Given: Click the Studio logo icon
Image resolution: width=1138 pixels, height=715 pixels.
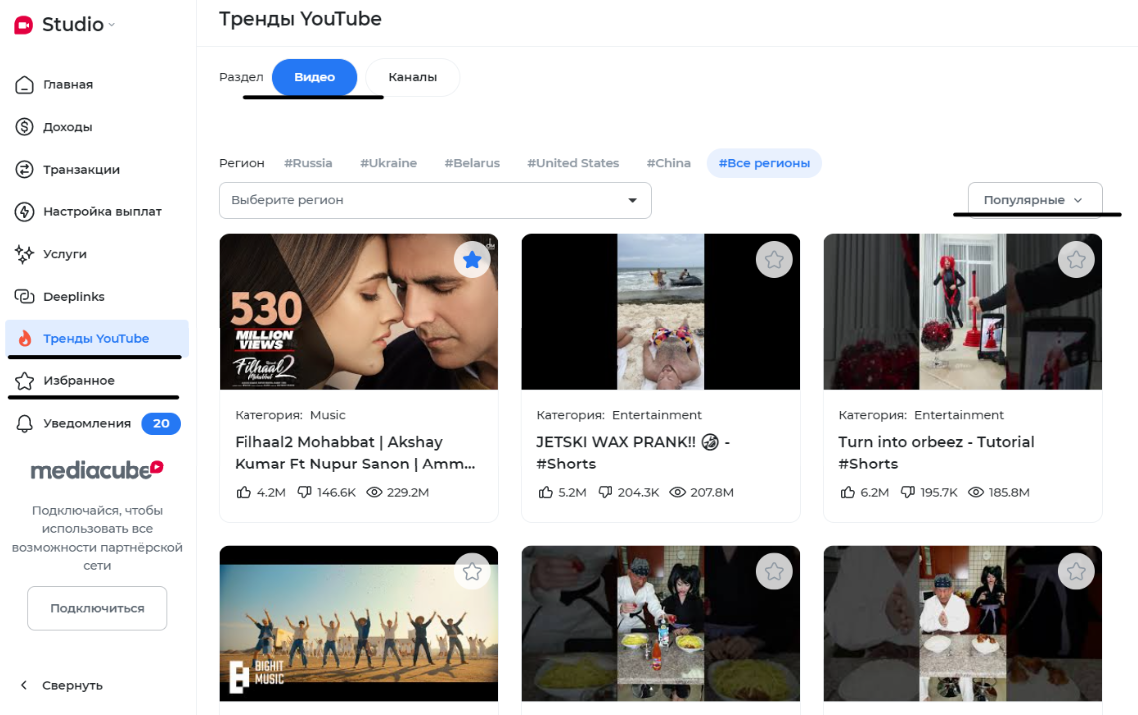Looking at the screenshot, I should [24, 25].
